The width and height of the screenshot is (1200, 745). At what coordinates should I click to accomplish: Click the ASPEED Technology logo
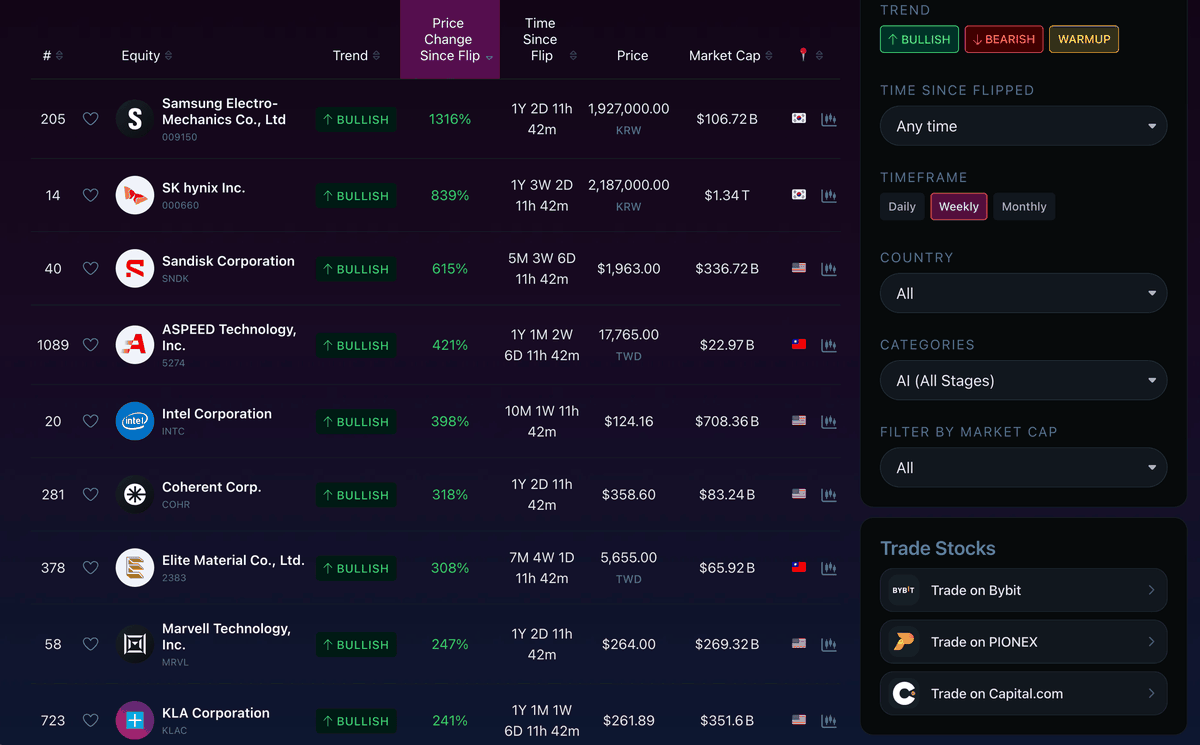[135, 345]
